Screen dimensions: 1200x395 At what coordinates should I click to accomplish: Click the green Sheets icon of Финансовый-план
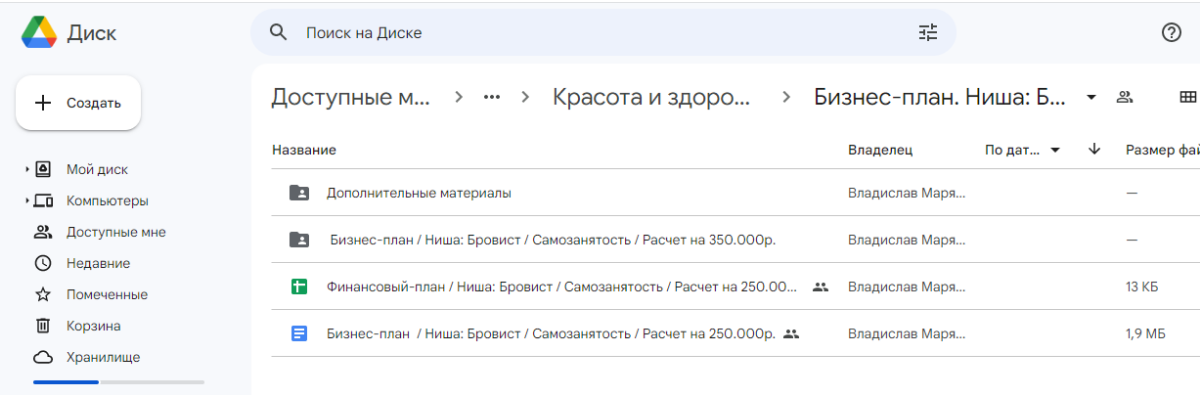pyautogui.click(x=298, y=286)
